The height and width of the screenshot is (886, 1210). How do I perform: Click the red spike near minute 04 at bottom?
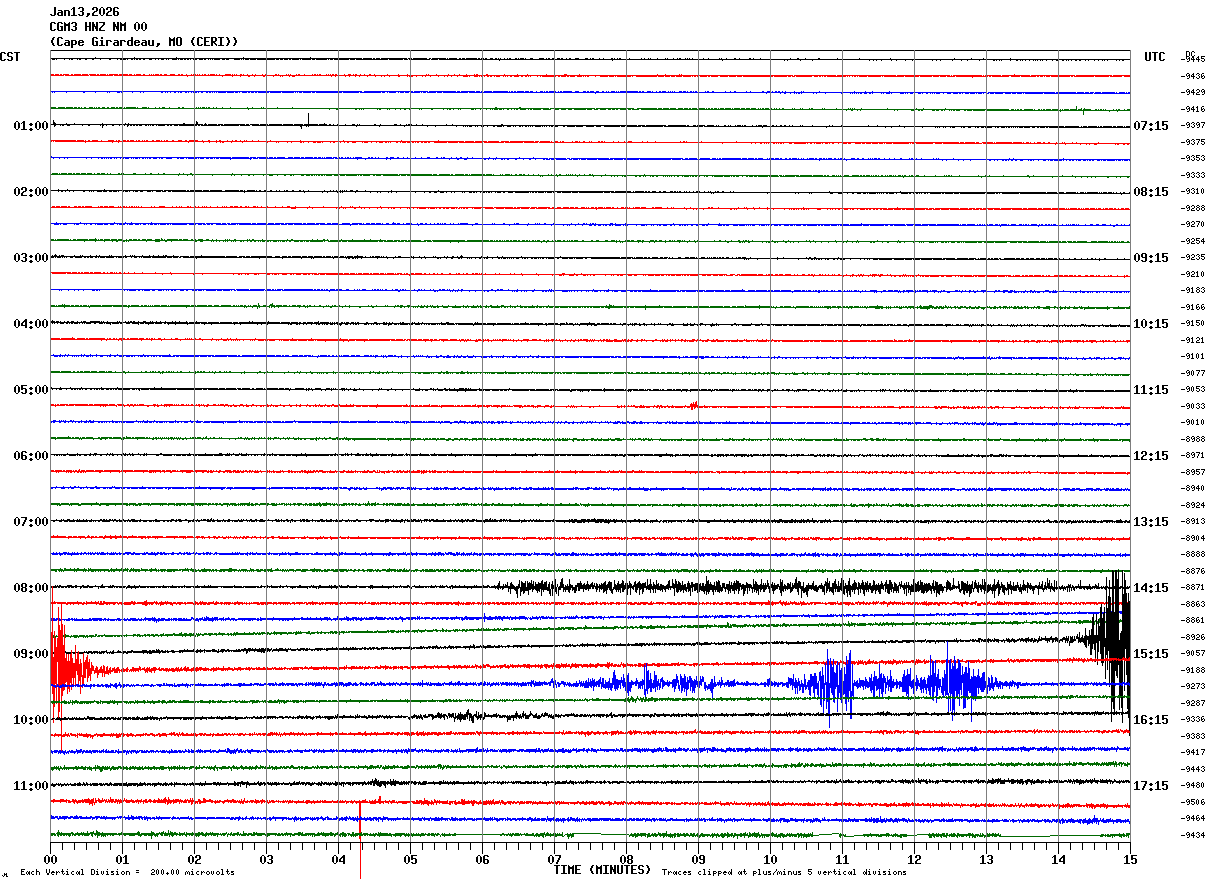coord(360,838)
